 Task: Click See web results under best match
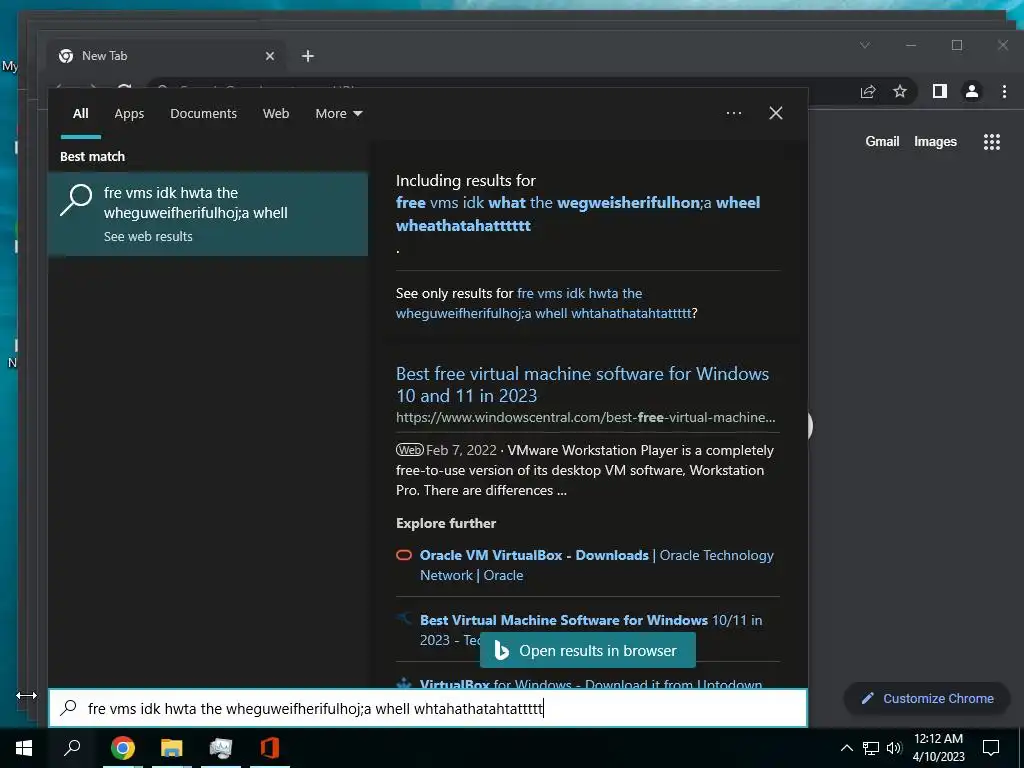[148, 236]
